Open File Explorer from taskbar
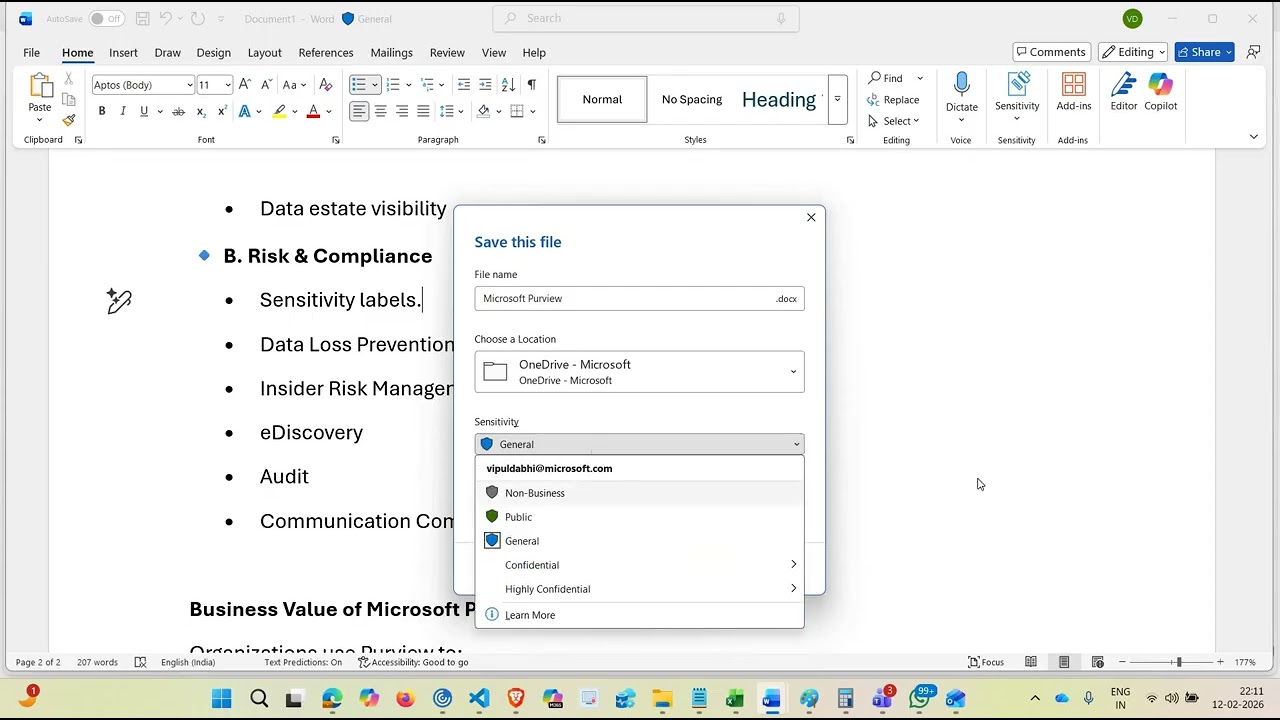This screenshot has height=720, width=1280. [x=662, y=698]
